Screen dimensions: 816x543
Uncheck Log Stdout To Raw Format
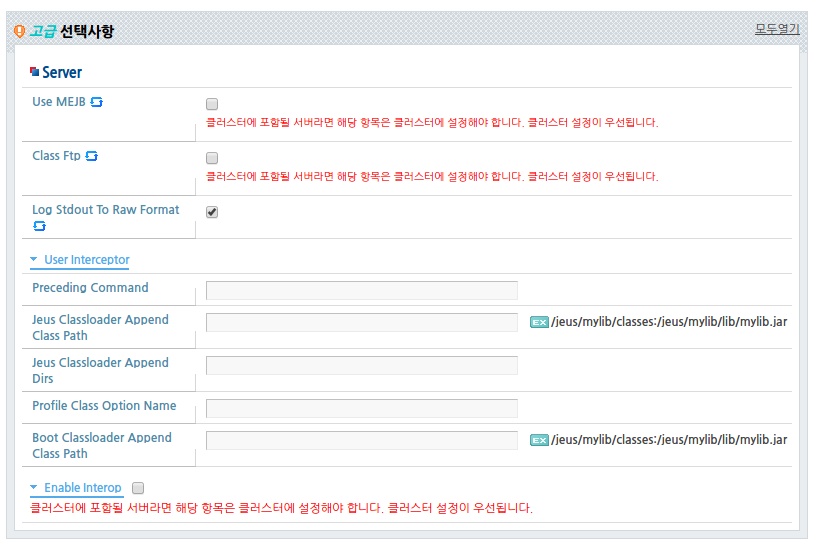tap(212, 212)
